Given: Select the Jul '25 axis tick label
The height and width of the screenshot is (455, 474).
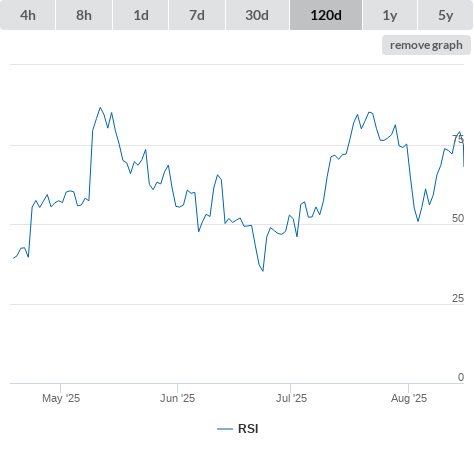Looking at the screenshot, I should click(x=291, y=398).
